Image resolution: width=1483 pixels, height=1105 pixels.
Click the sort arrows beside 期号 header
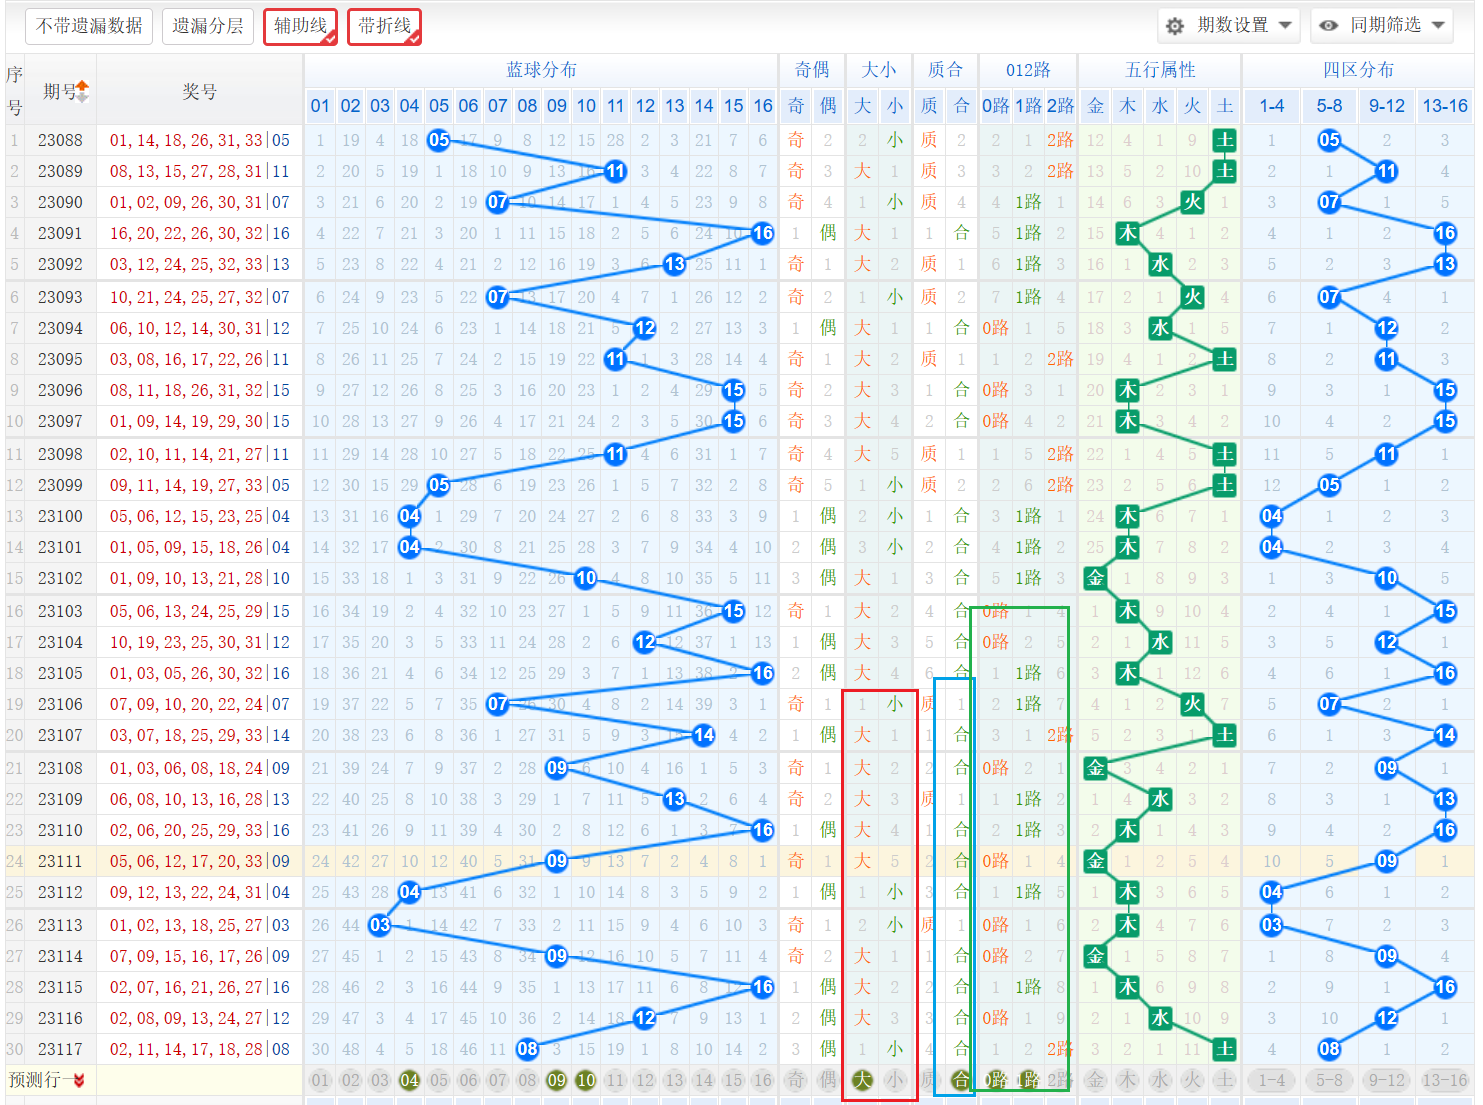(x=83, y=91)
